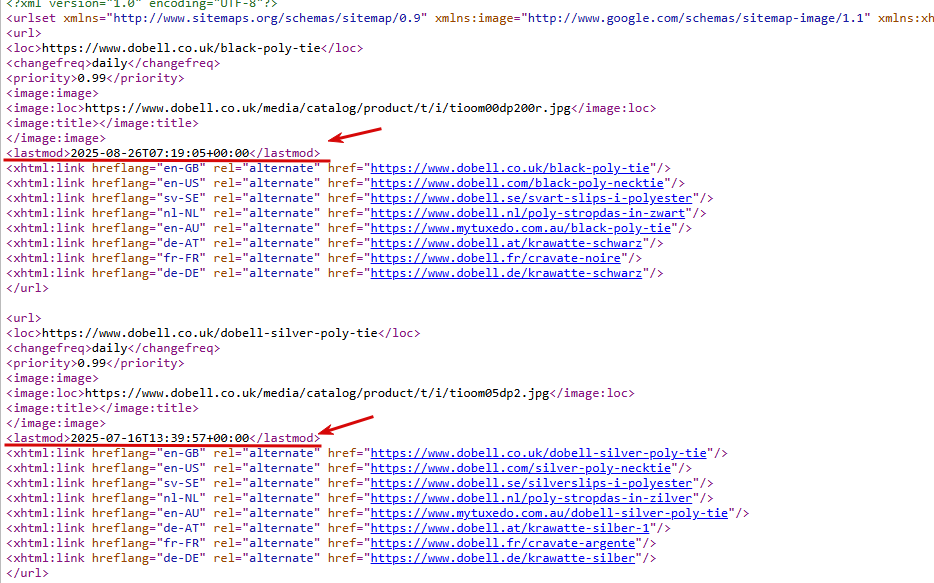Follow the dobell.fr/cravate-noire link
The image size is (934, 583).
click(496, 258)
